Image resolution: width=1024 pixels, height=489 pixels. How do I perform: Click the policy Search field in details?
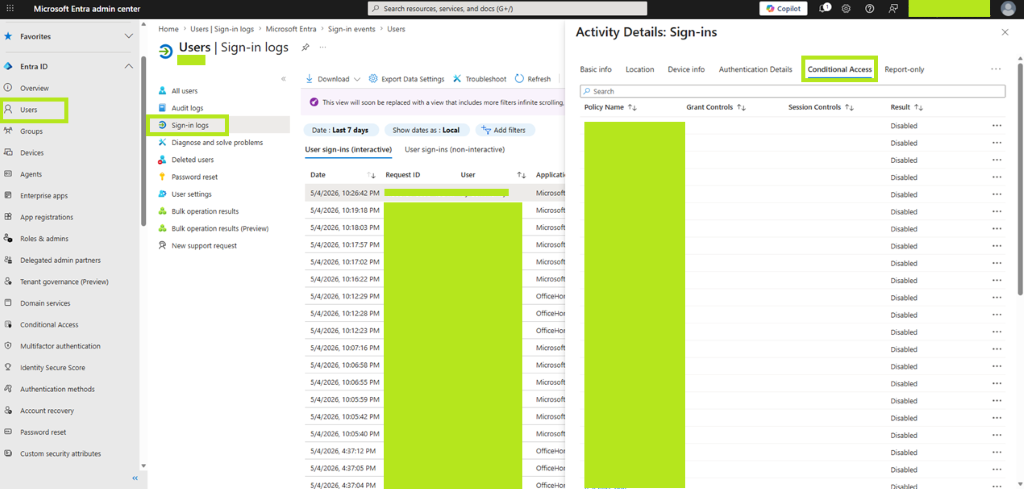(x=793, y=91)
